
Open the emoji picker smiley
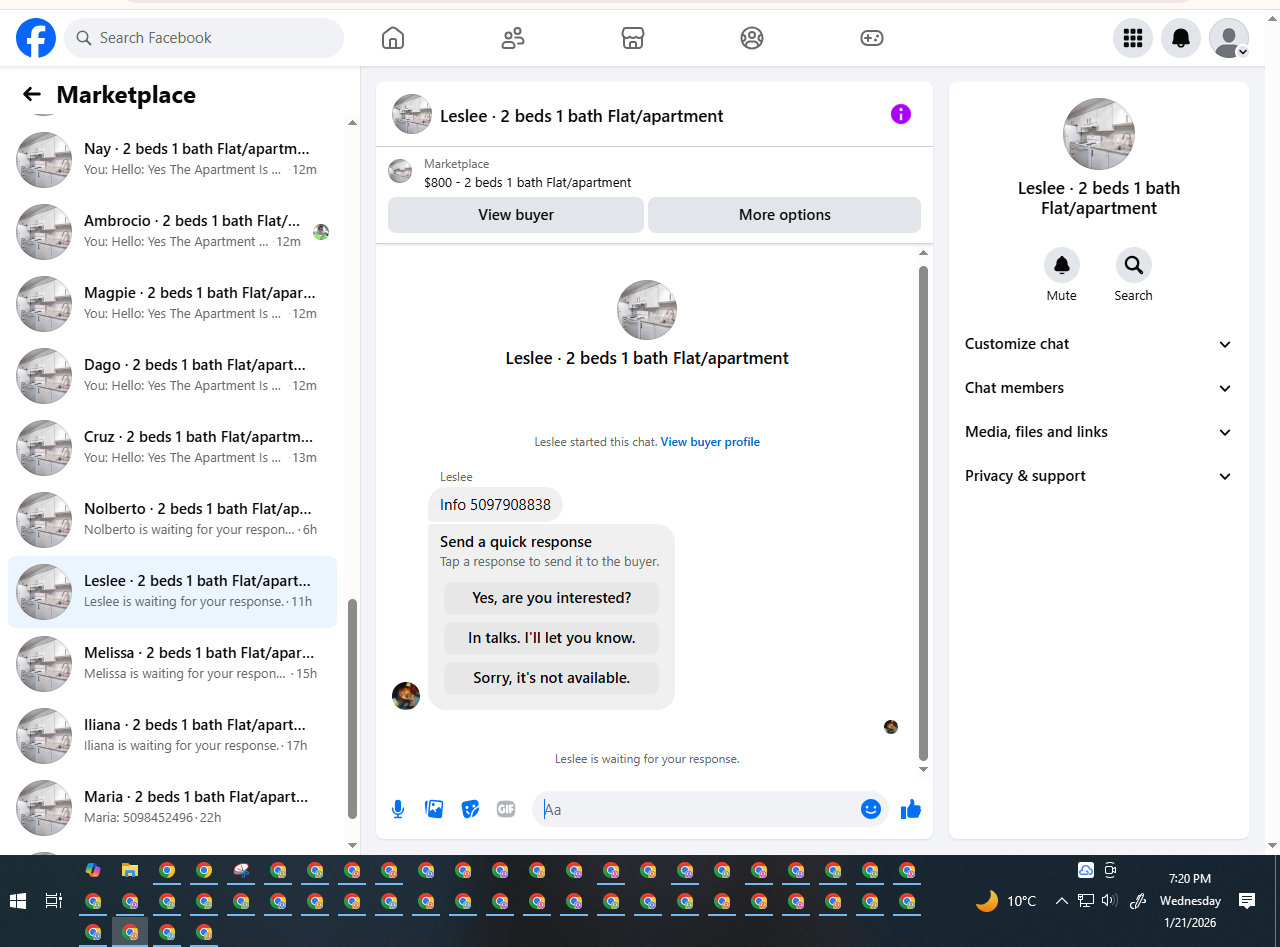pos(871,809)
